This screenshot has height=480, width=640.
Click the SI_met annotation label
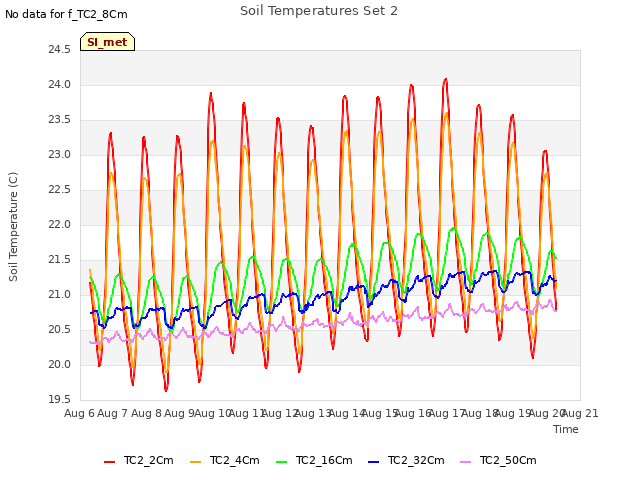pos(107,42)
